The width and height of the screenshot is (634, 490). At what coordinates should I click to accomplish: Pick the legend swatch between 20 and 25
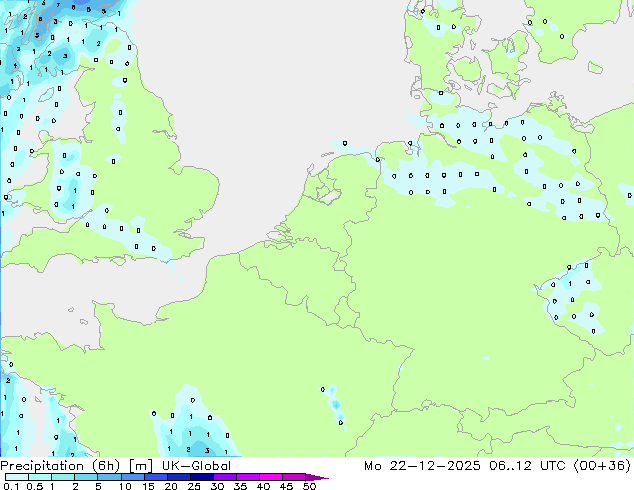click(178, 477)
